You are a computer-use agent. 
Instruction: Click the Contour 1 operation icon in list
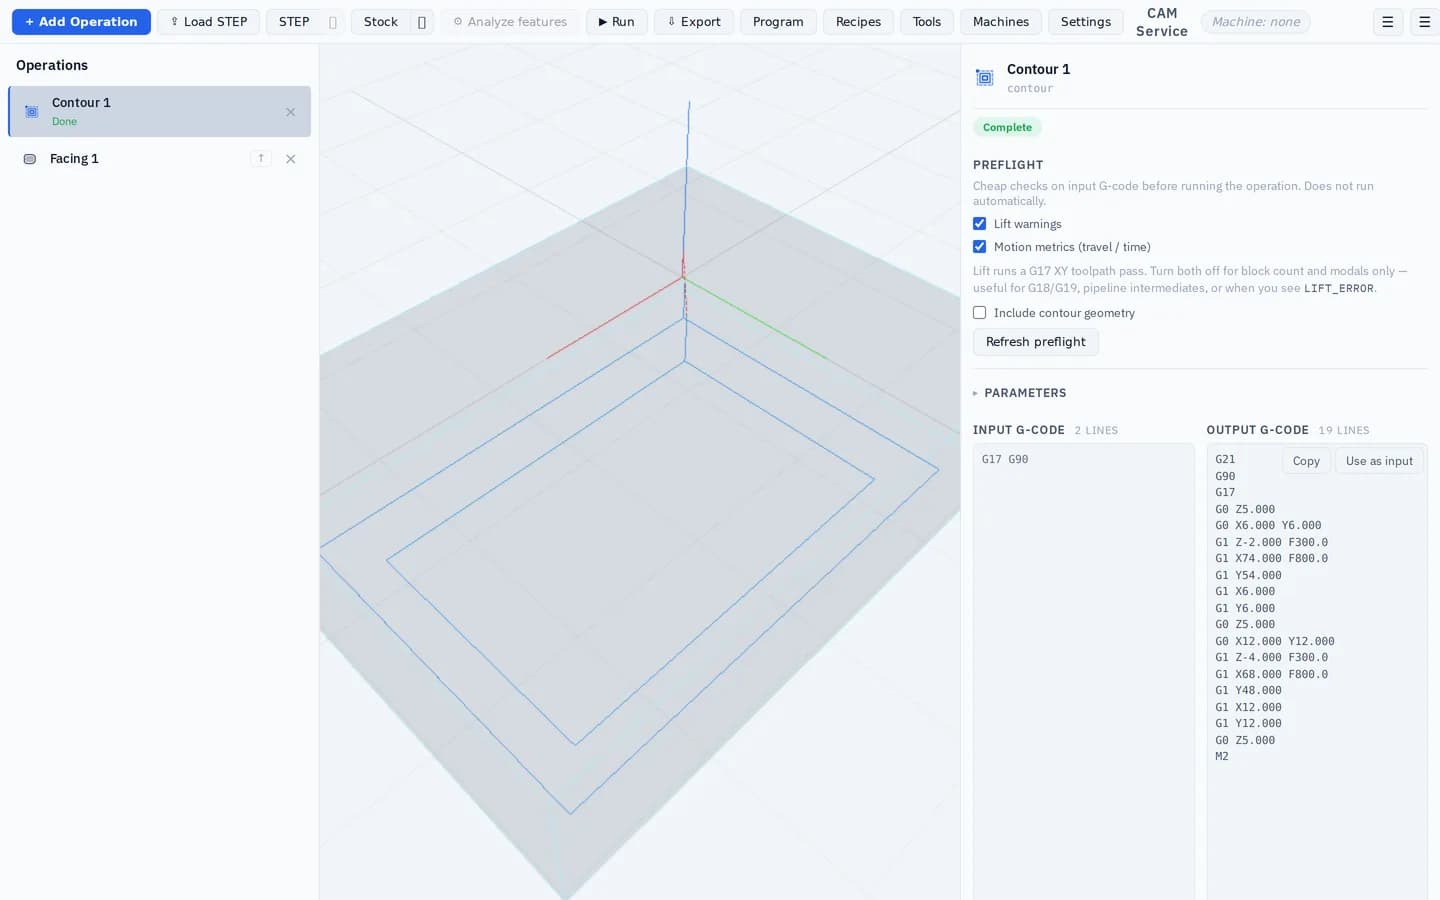tap(31, 112)
